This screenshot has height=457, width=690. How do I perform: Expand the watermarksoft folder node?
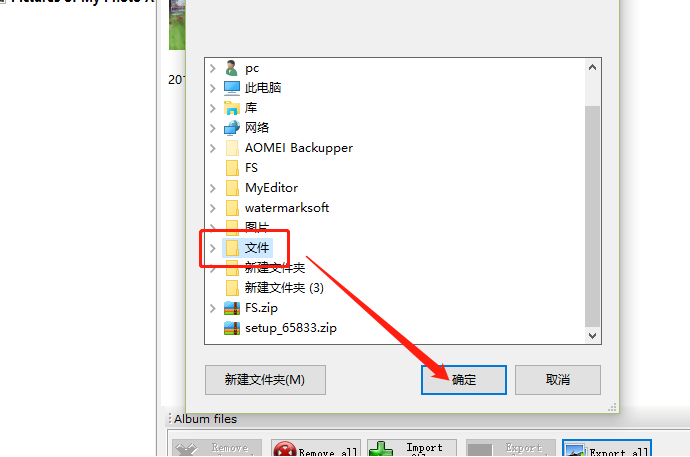click(213, 208)
